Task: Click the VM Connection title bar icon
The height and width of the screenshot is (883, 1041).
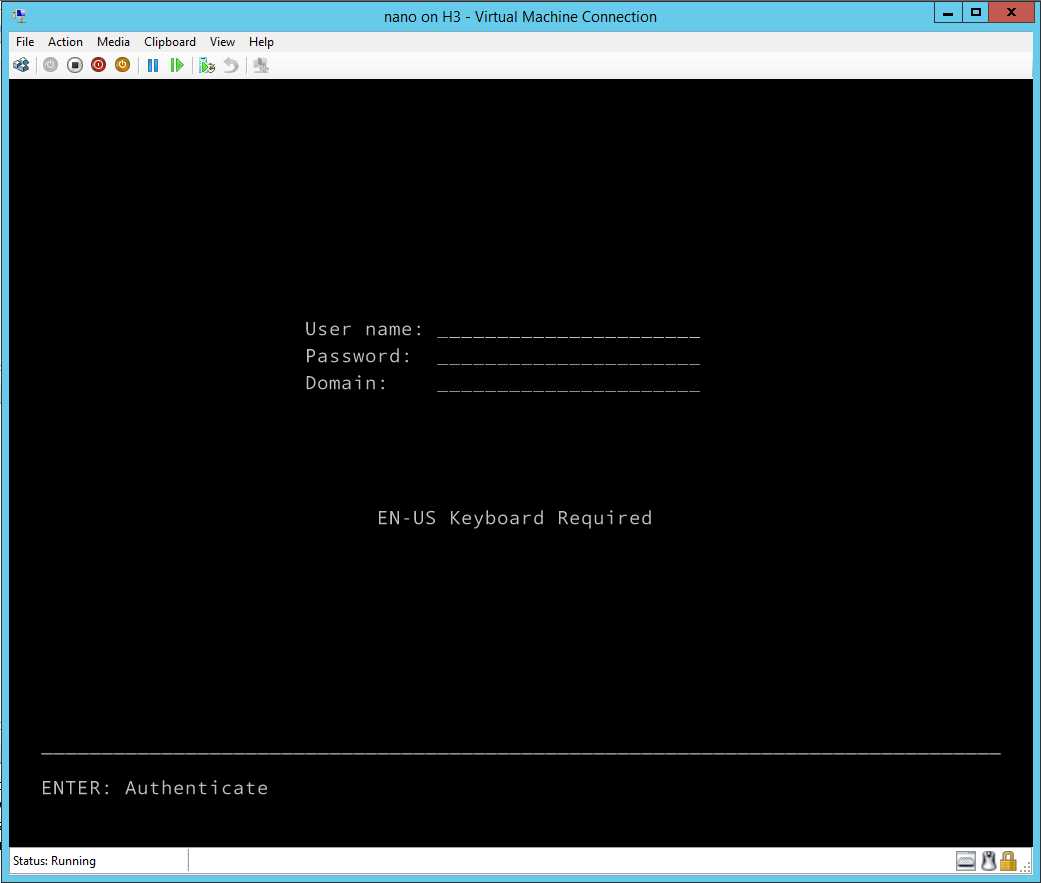Action: point(19,16)
